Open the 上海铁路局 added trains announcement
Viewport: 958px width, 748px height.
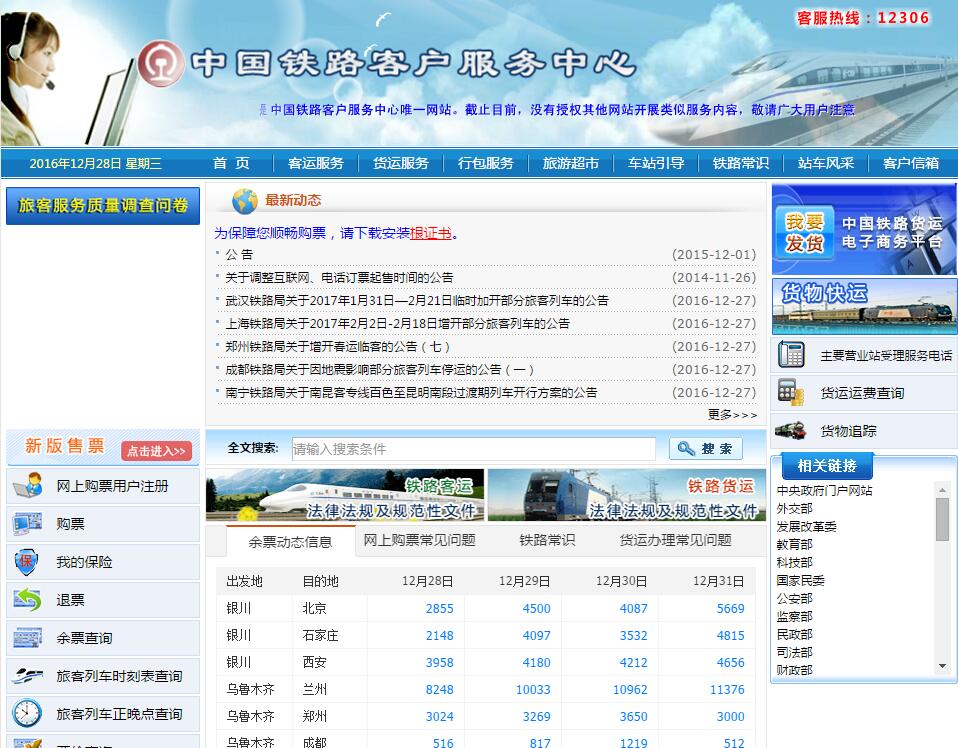point(397,323)
